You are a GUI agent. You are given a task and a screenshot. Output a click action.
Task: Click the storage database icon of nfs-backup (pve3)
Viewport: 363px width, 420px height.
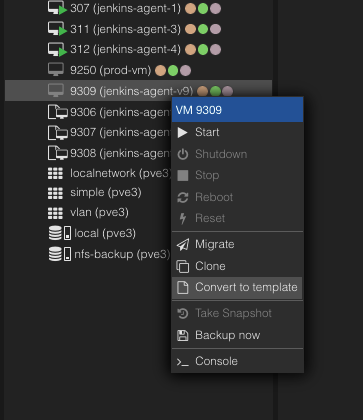coord(55,254)
